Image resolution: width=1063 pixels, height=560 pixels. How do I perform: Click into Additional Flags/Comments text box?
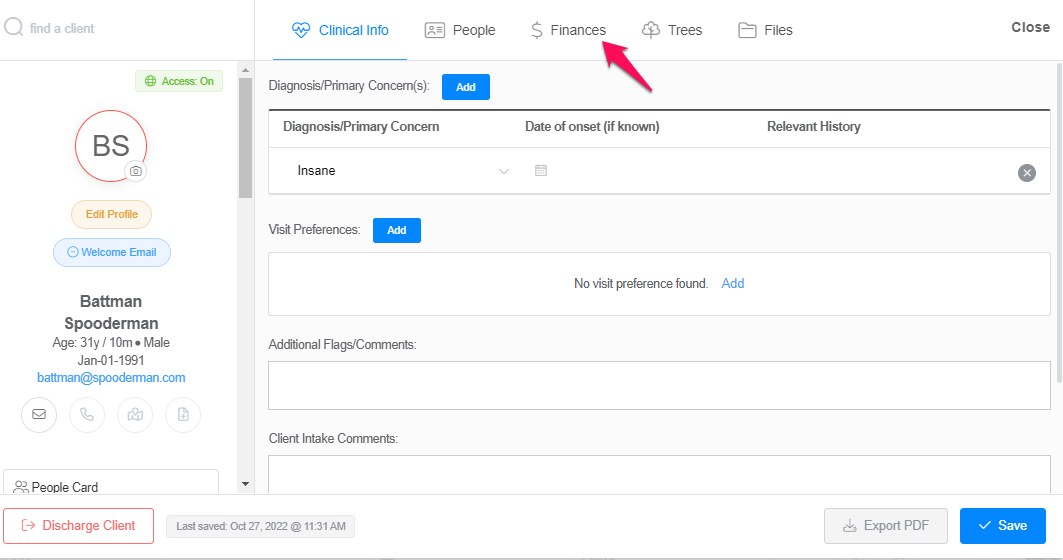(x=659, y=385)
